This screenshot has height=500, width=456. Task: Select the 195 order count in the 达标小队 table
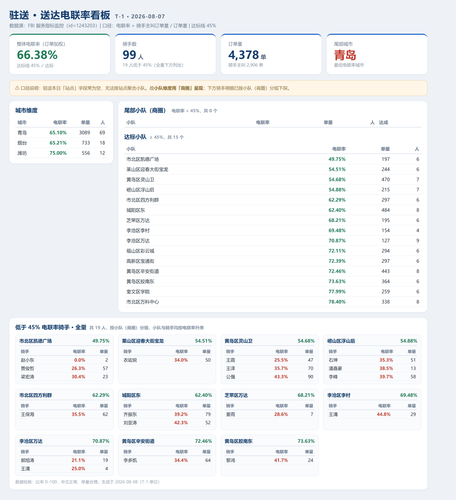tap(386, 220)
